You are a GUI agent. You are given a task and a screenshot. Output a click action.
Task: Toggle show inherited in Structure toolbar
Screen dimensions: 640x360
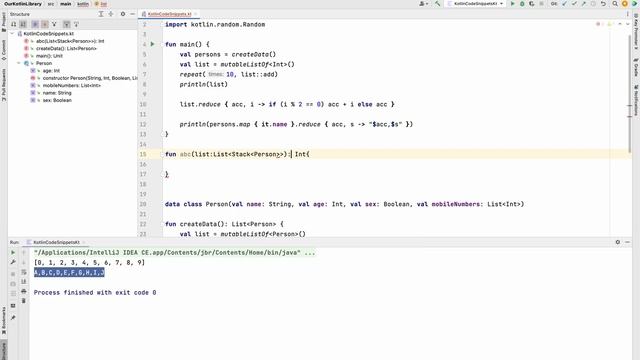point(54,24)
